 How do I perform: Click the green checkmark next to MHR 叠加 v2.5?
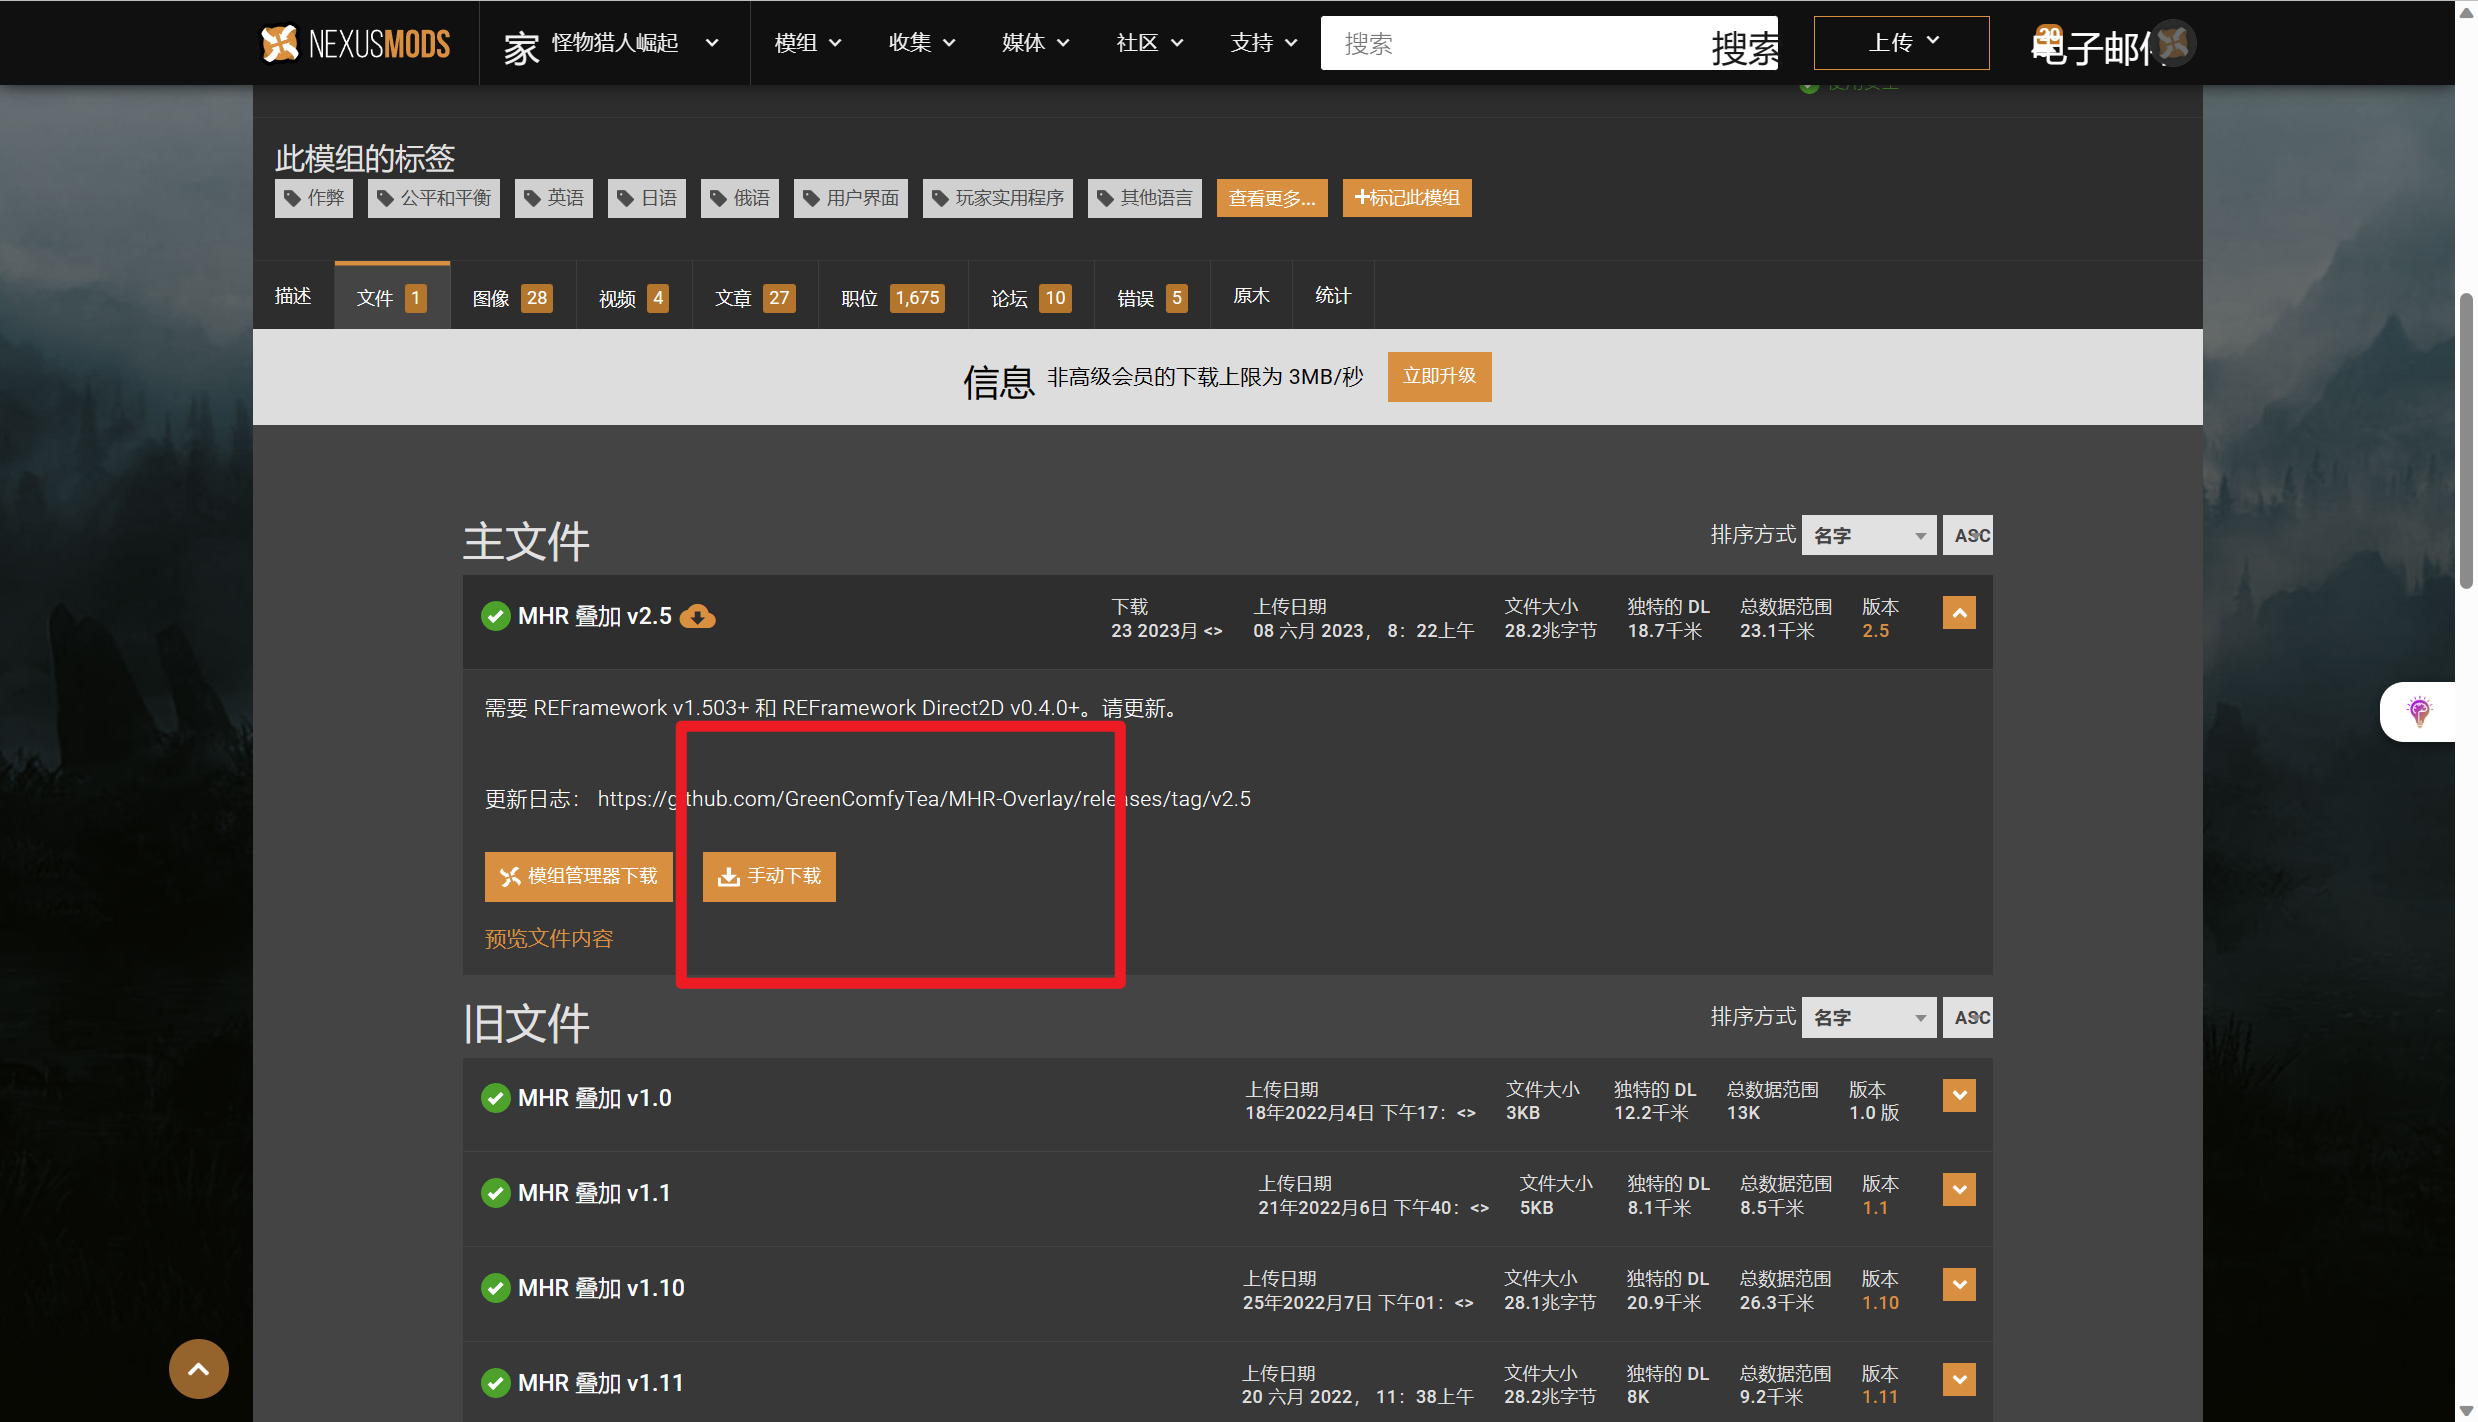click(495, 616)
